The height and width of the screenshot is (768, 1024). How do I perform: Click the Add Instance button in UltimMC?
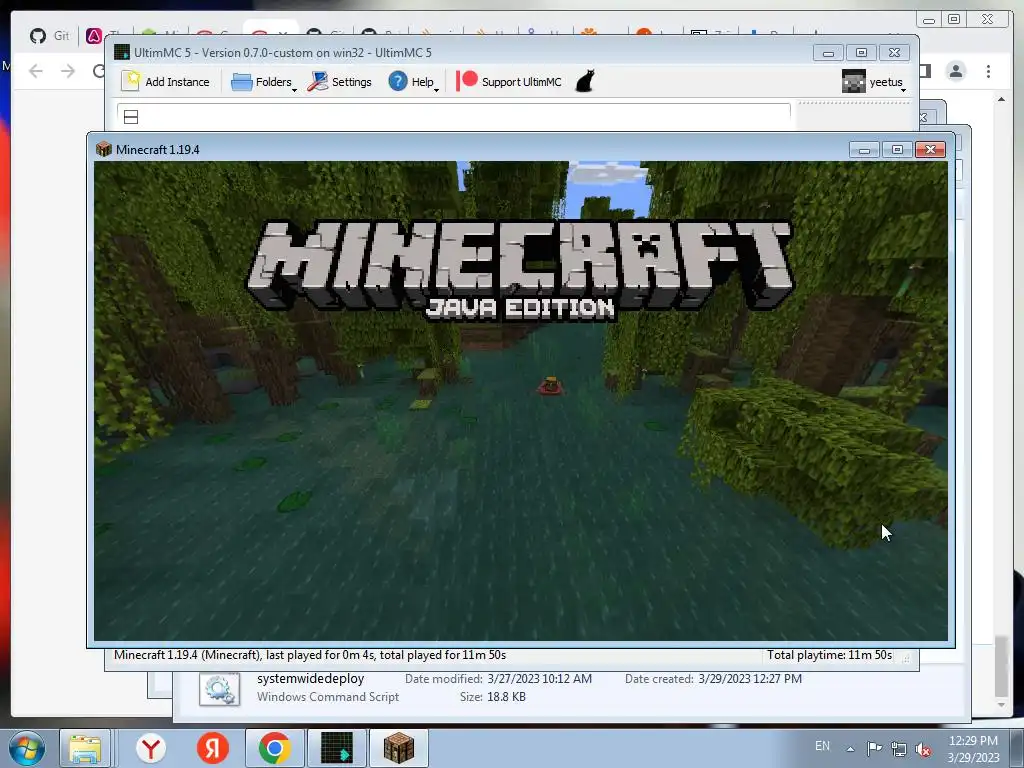coord(166,82)
